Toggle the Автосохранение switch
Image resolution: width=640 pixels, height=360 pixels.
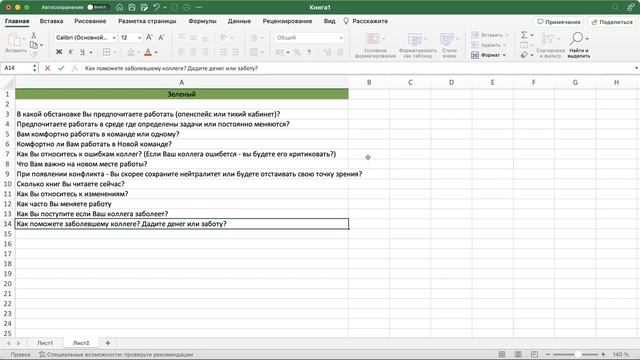pyautogui.click(x=97, y=7)
